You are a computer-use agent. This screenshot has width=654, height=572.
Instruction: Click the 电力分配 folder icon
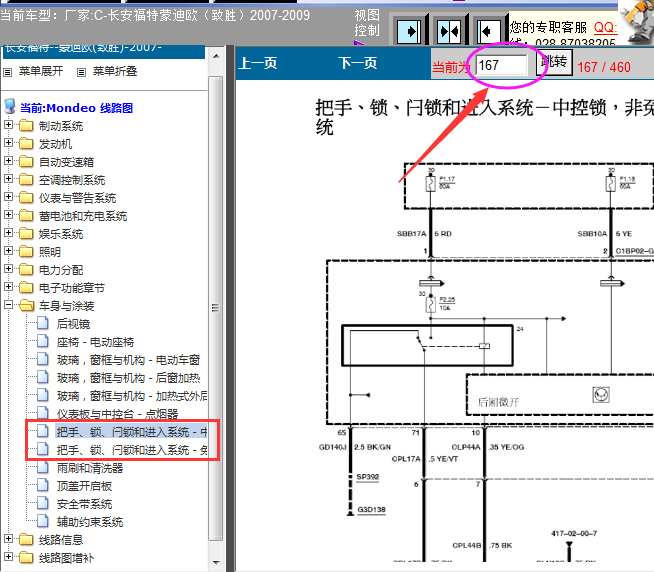[26, 269]
